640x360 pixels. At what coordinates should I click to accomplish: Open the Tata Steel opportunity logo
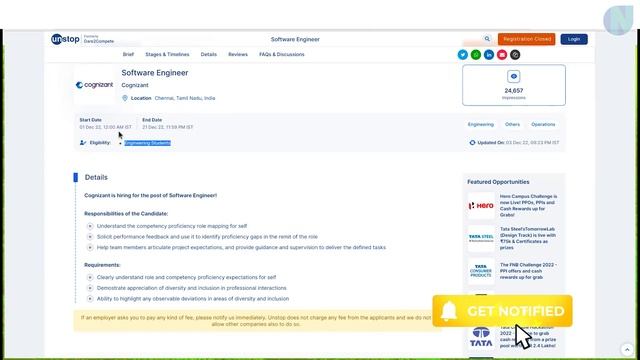[x=481, y=238]
